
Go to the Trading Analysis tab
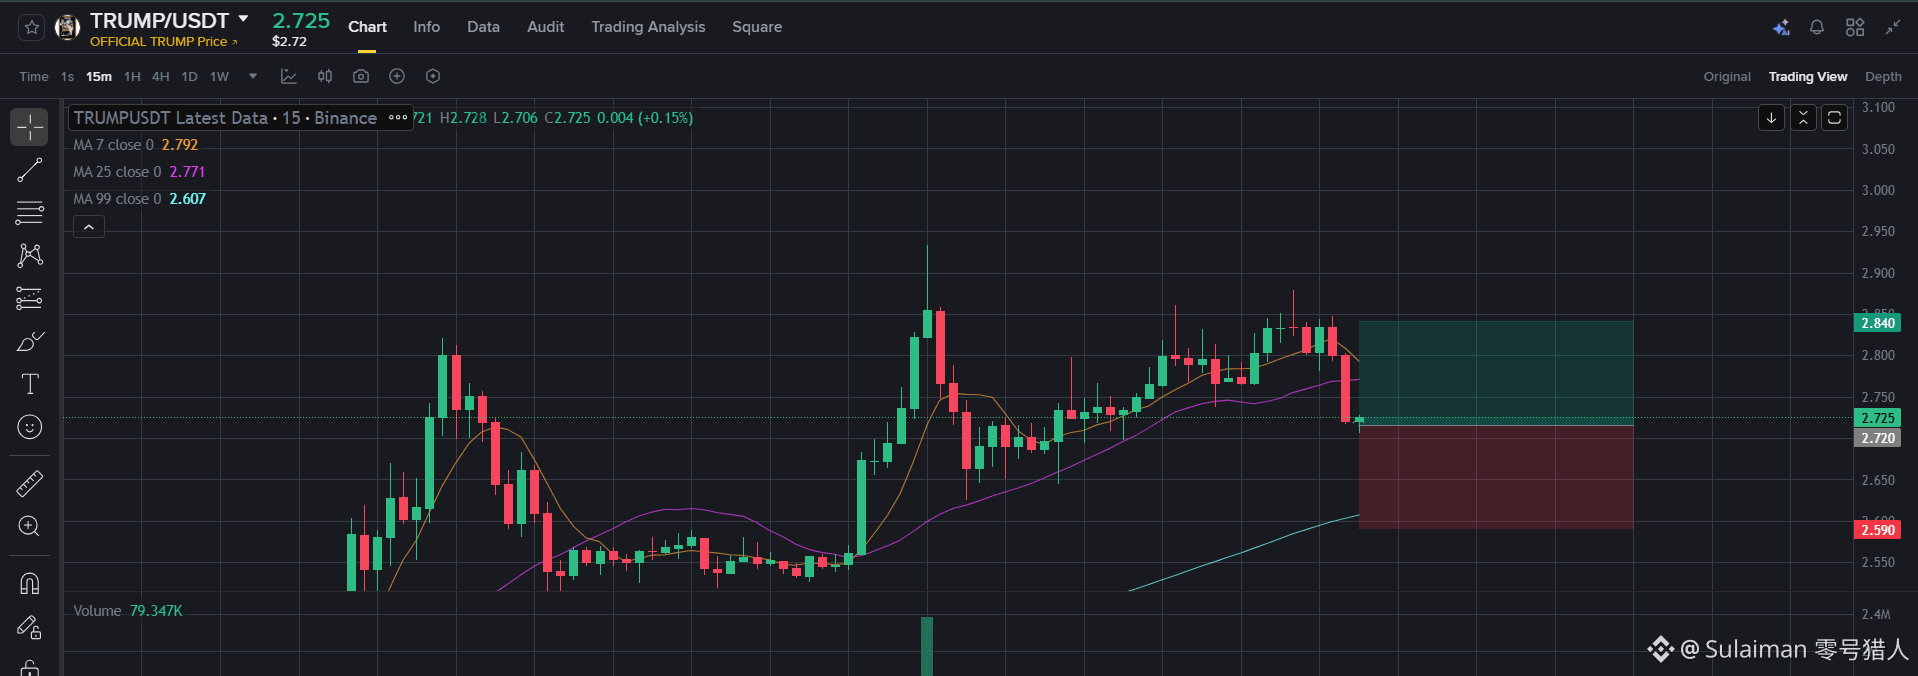[648, 27]
